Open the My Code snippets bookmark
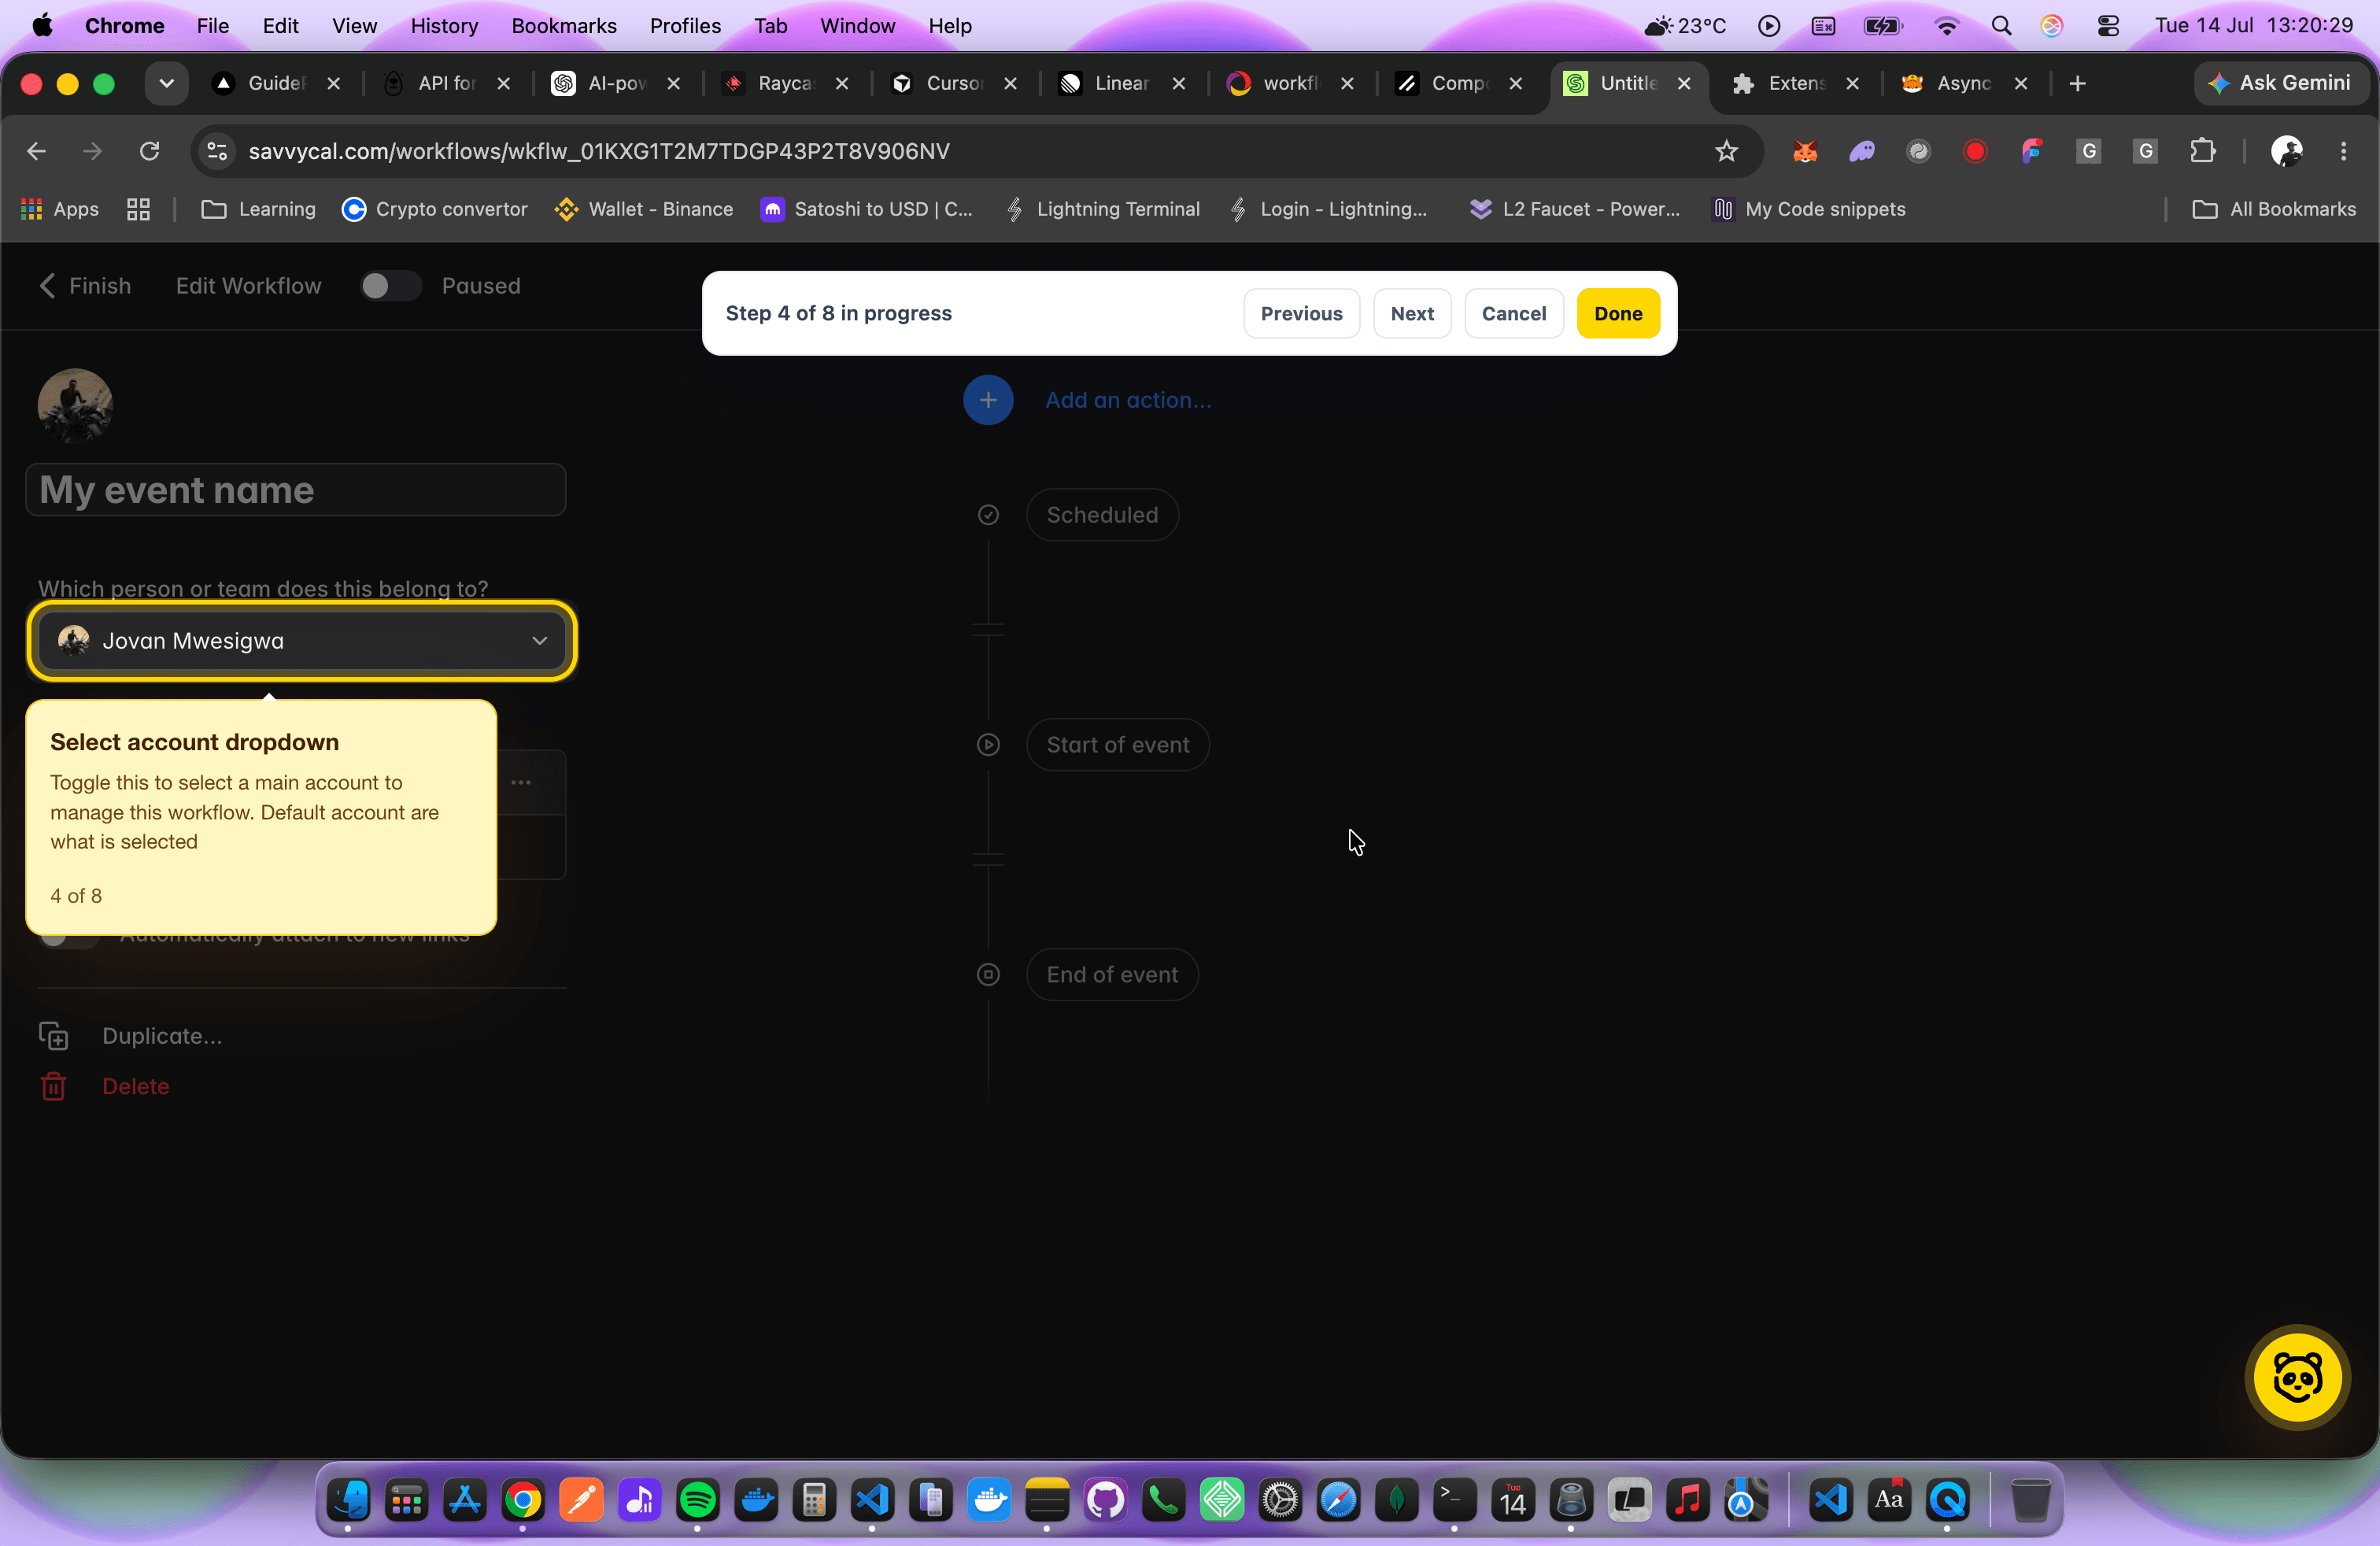The width and height of the screenshot is (2380, 1546). [1810, 209]
